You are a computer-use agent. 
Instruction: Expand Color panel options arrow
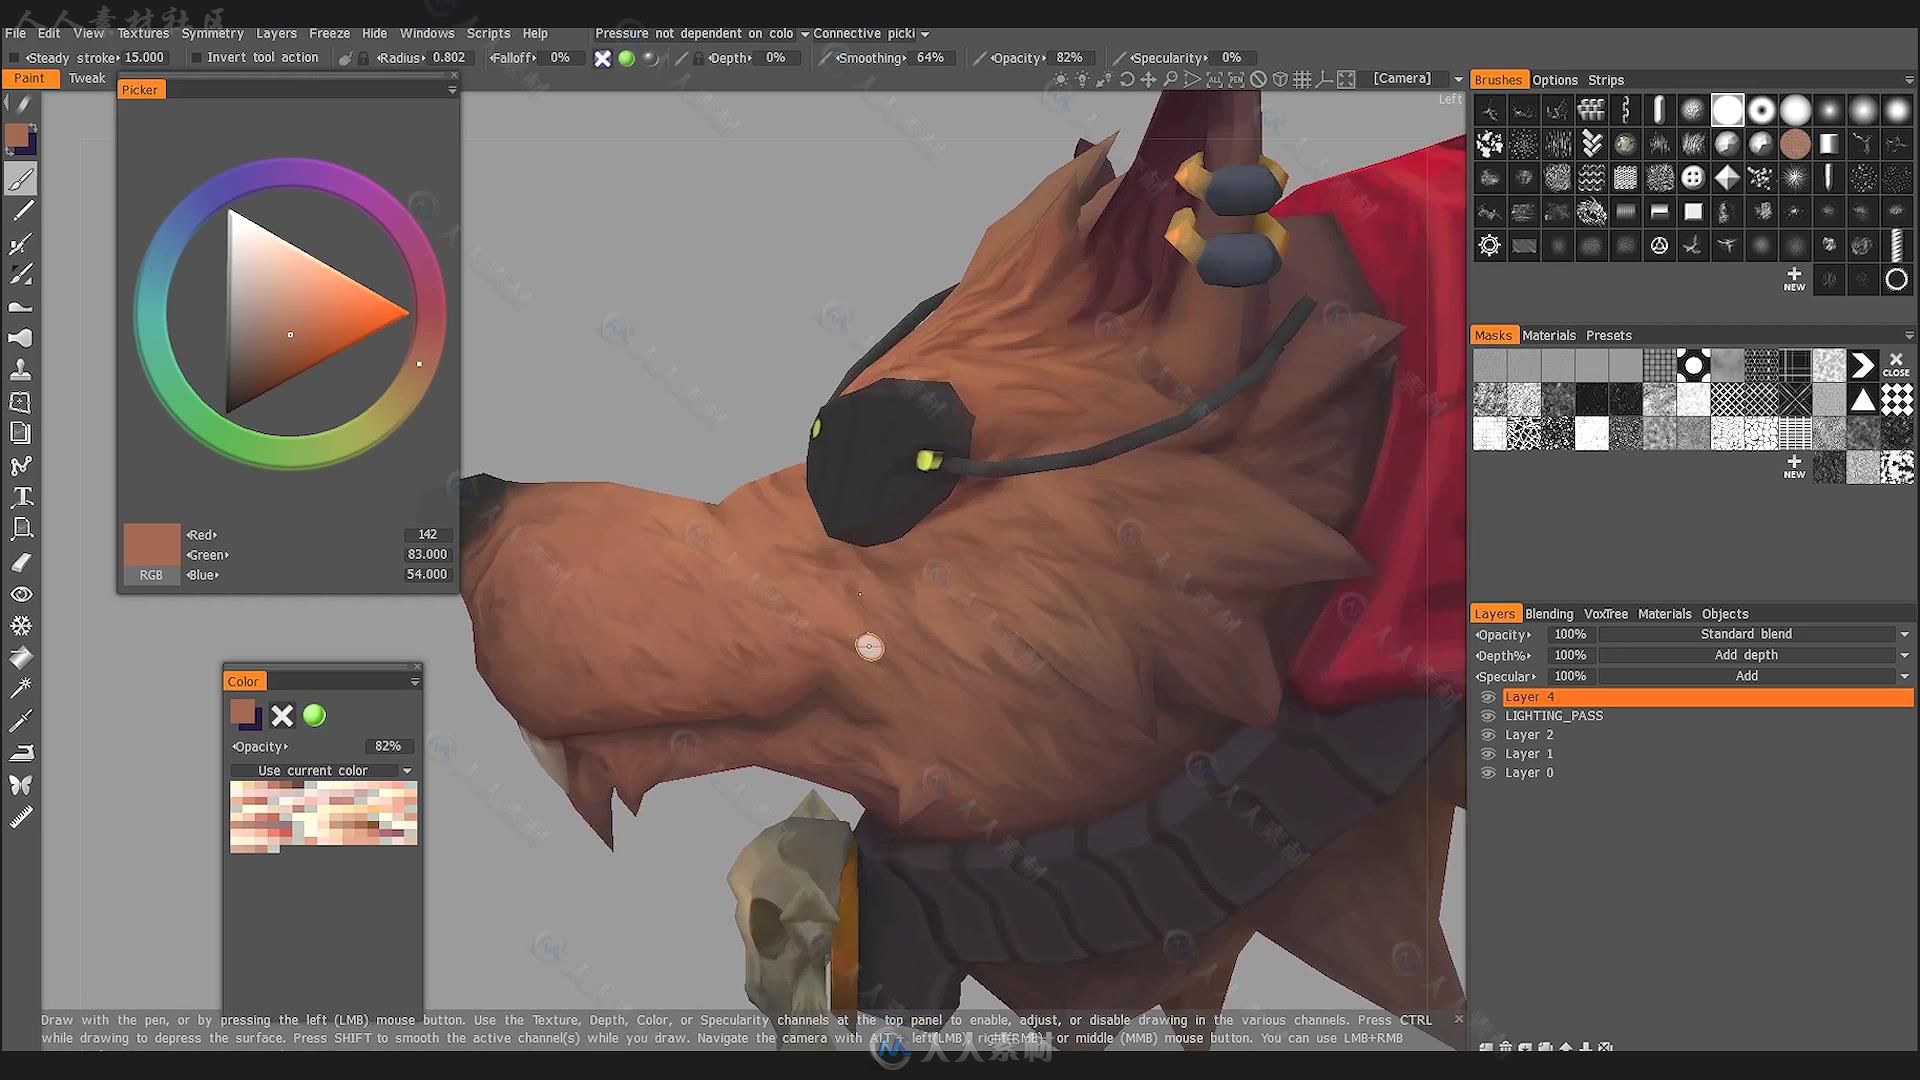(x=415, y=682)
